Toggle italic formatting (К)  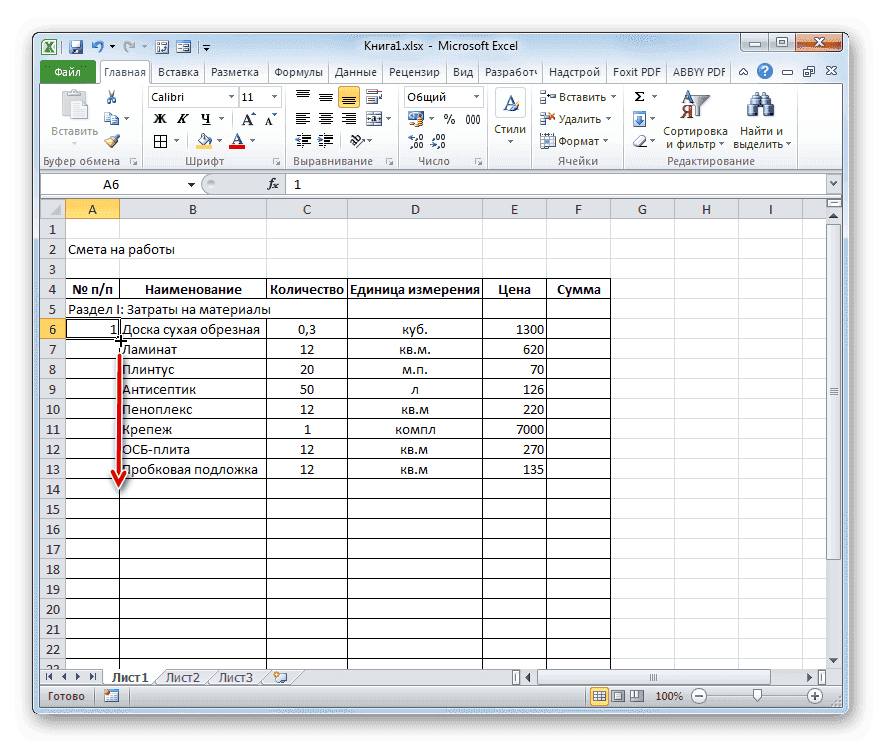[x=183, y=118]
